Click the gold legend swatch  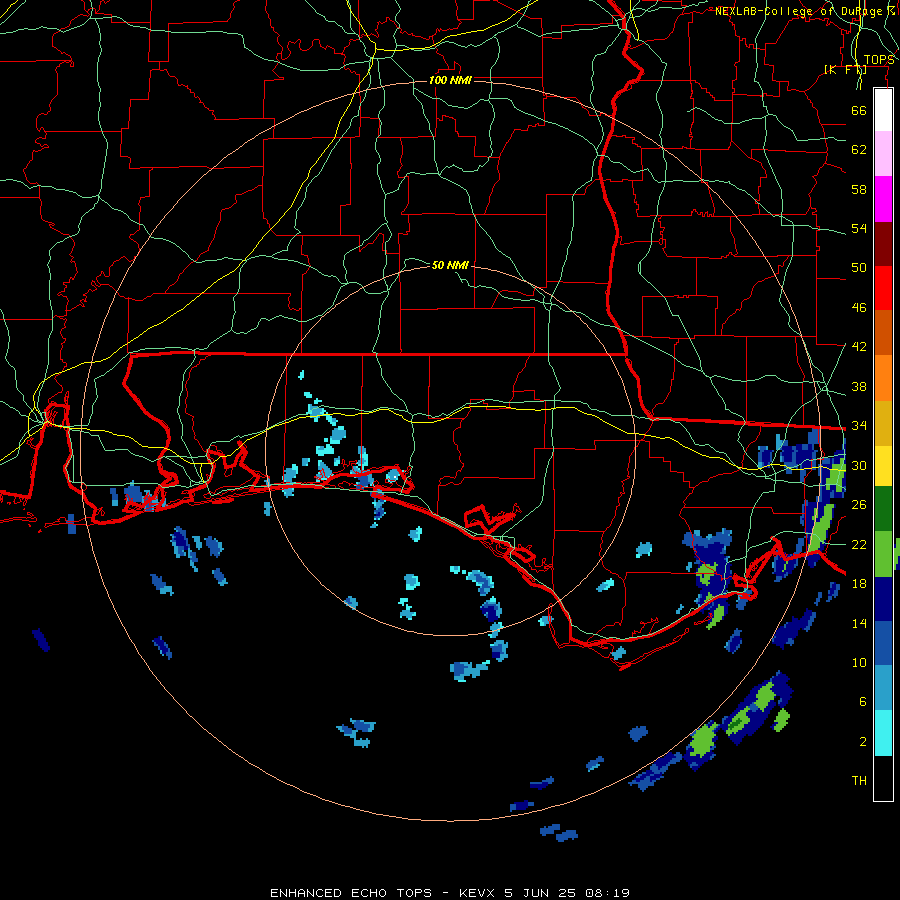click(x=883, y=423)
